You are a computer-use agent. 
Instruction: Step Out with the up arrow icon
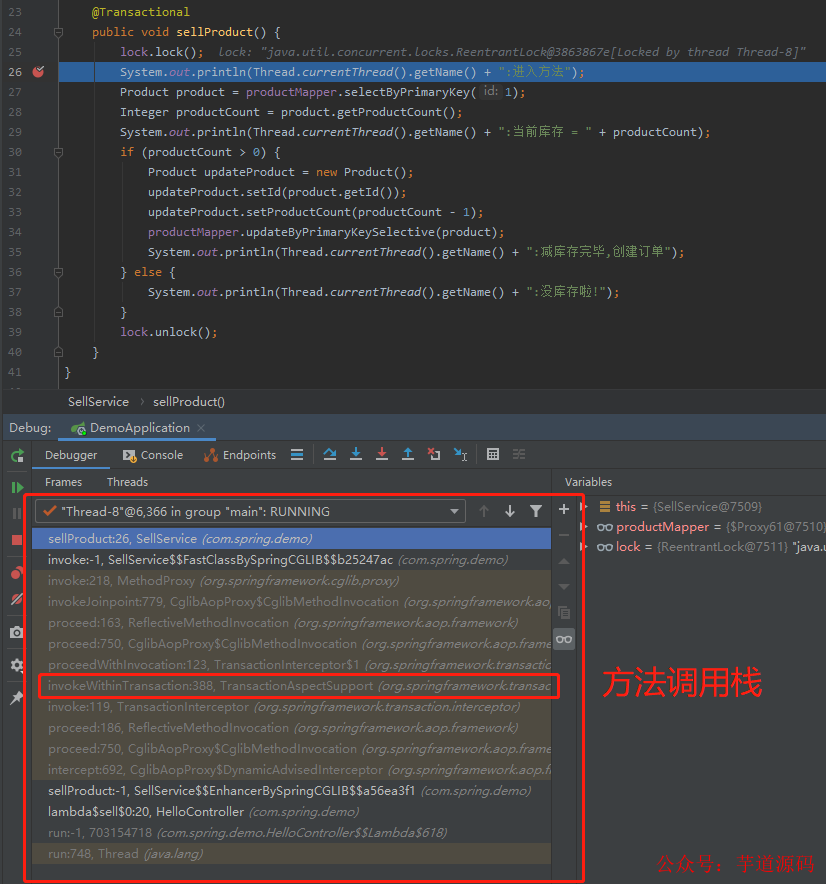(x=408, y=454)
